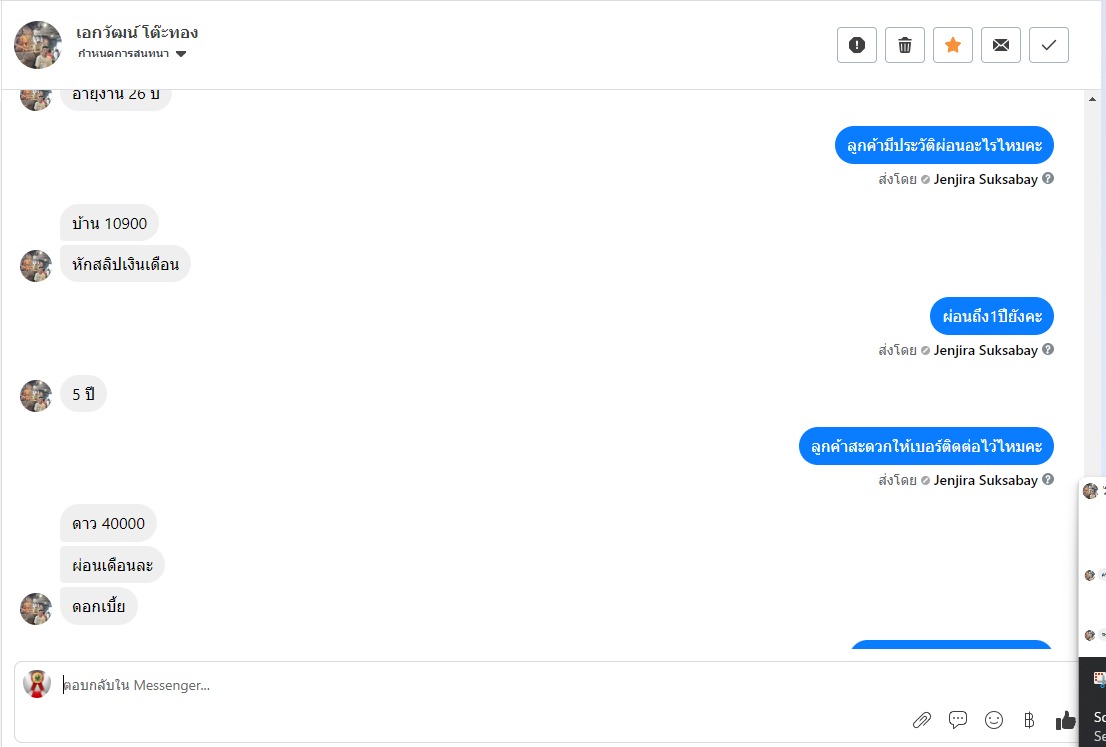Click the baht payment request icon
Viewport: 1106px width, 747px height.
tap(1029, 720)
